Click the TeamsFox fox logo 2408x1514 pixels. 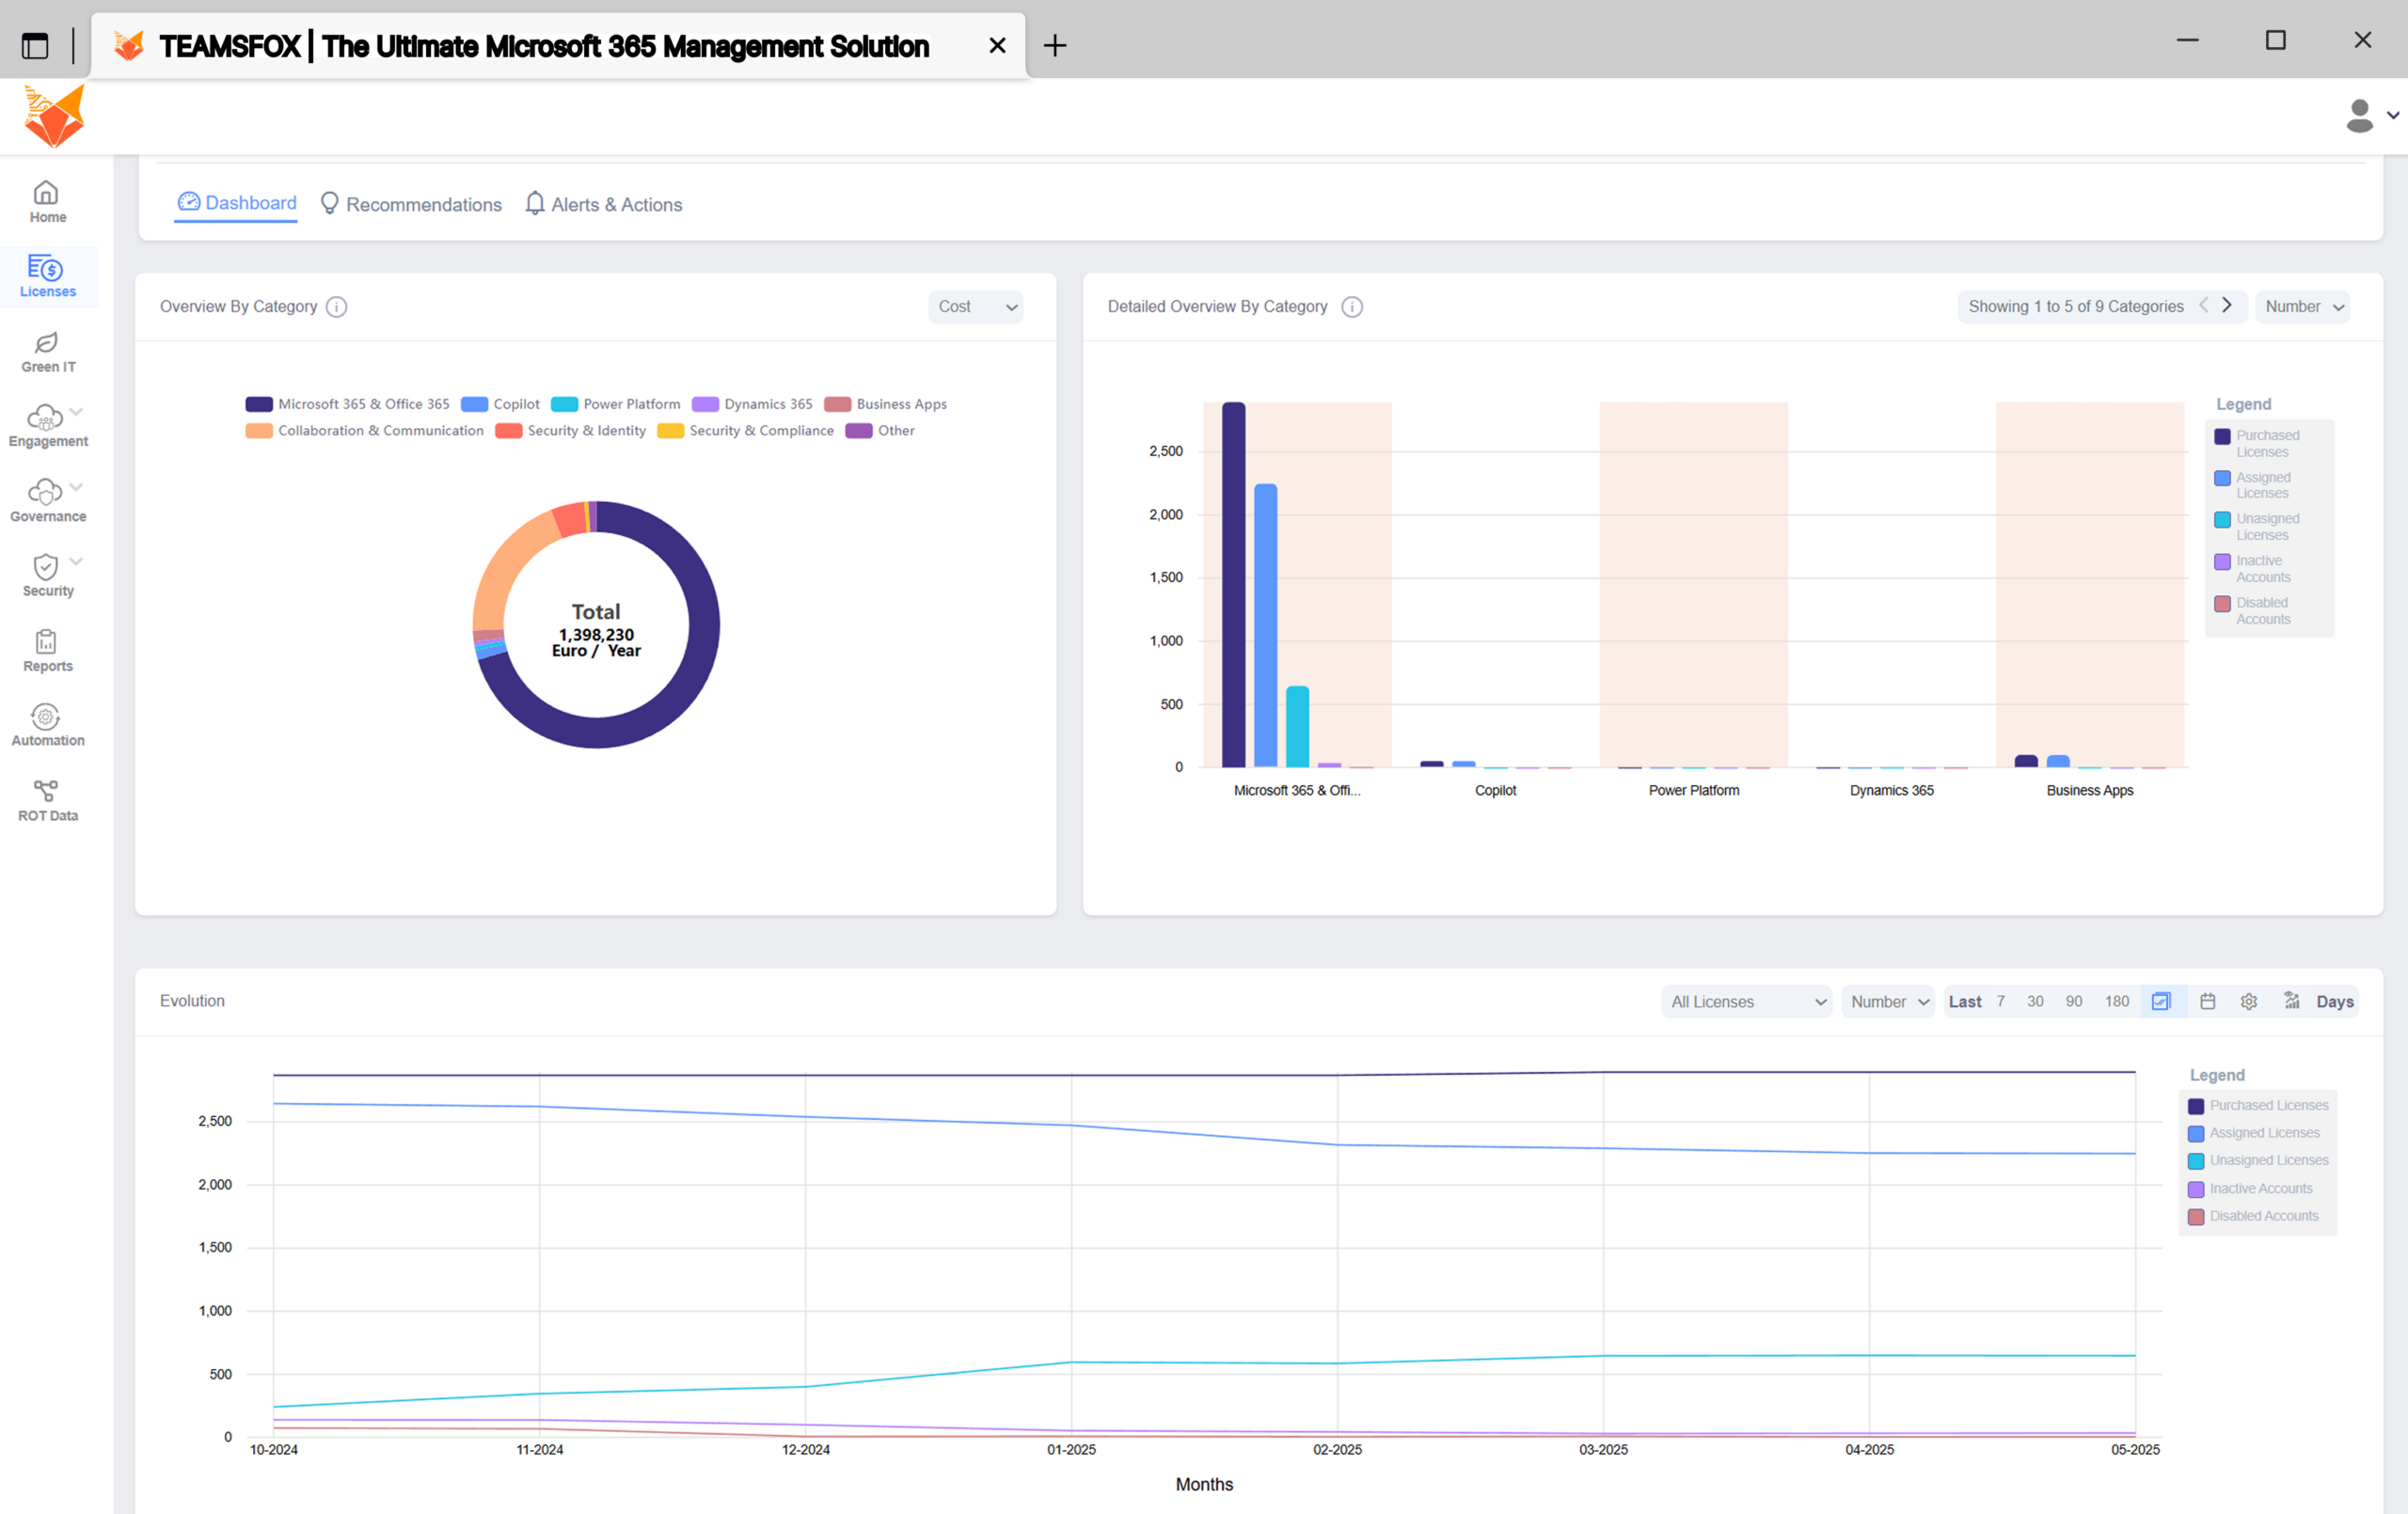tap(52, 114)
